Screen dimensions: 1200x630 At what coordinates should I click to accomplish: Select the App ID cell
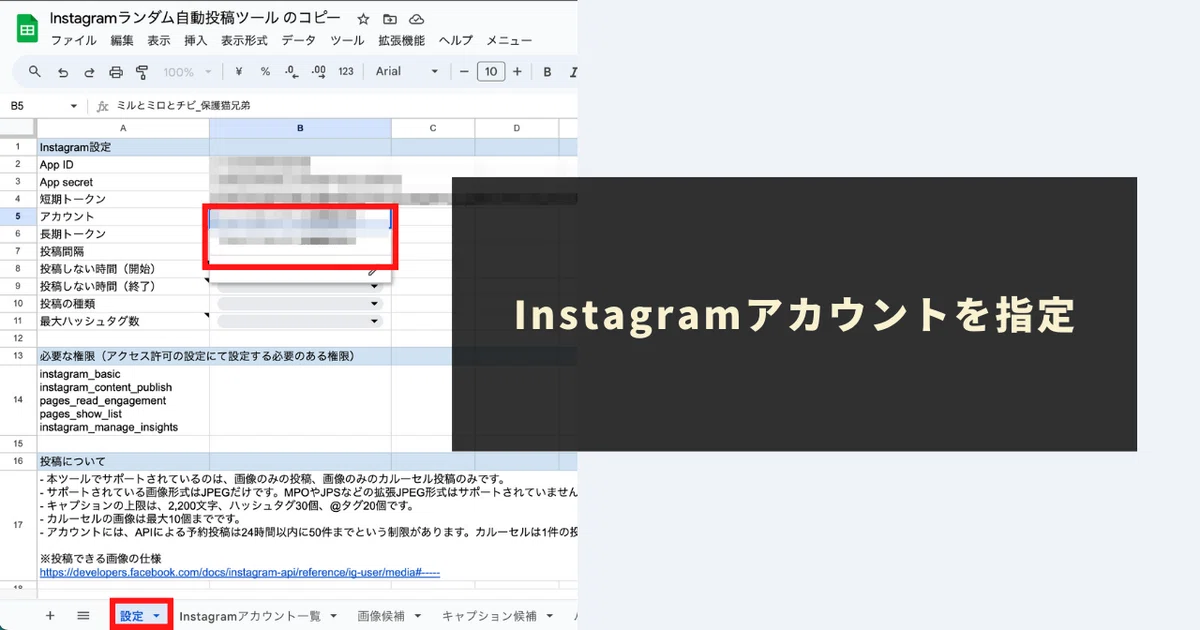click(x=123, y=165)
